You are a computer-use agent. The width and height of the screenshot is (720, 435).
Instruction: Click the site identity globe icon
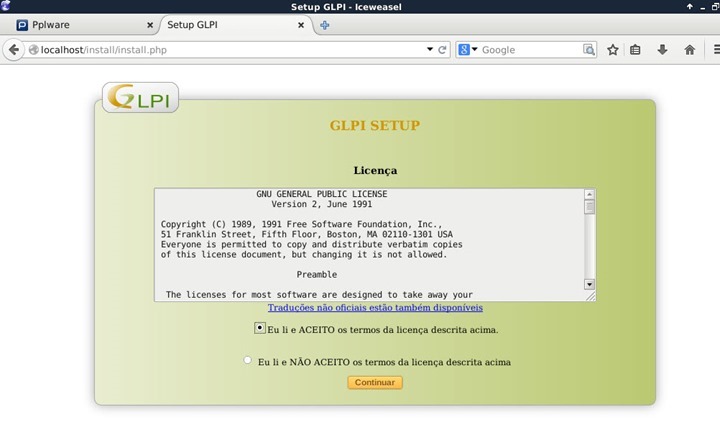34,50
